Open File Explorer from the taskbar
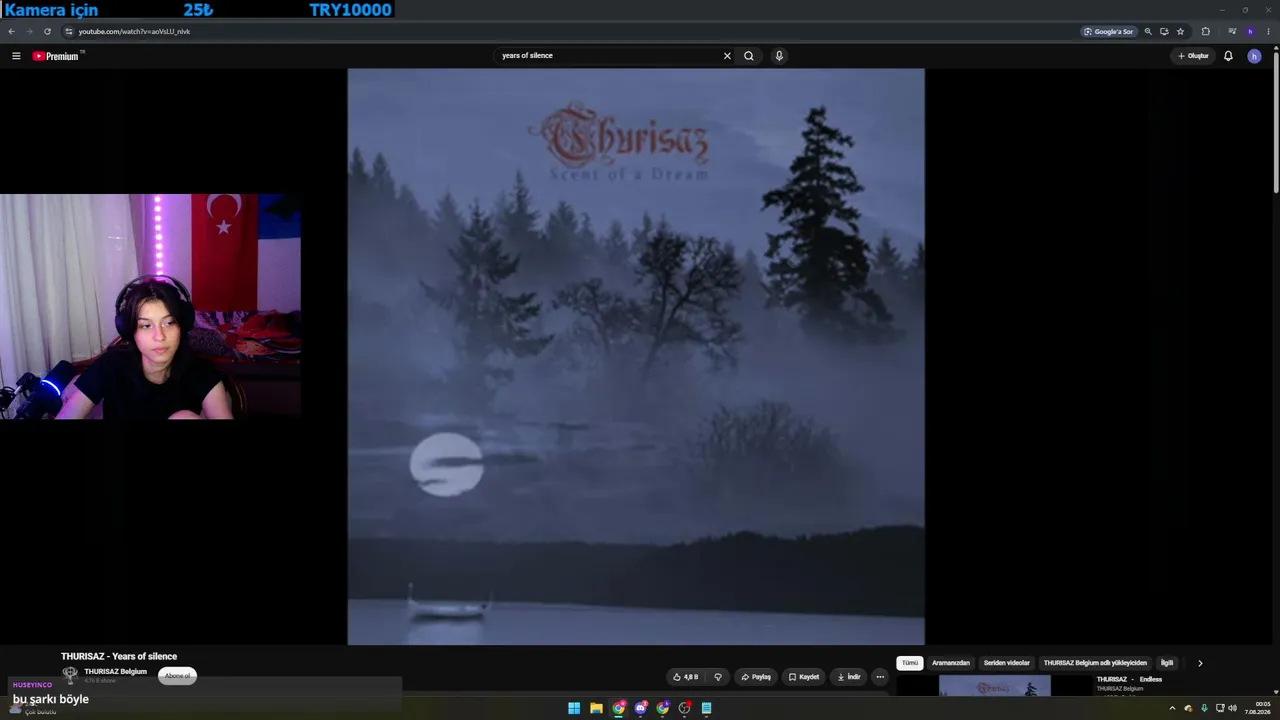Image resolution: width=1280 pixels, height=720 pixels. tap(596, 708)
